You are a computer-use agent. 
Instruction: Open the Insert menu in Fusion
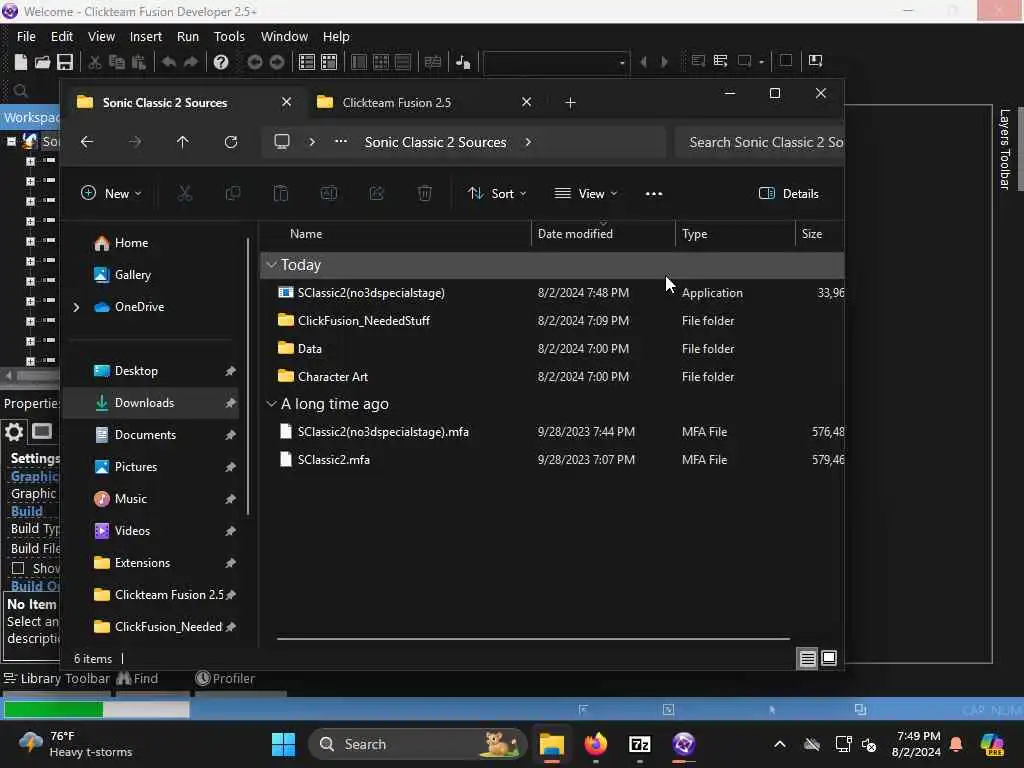(146, 37)
